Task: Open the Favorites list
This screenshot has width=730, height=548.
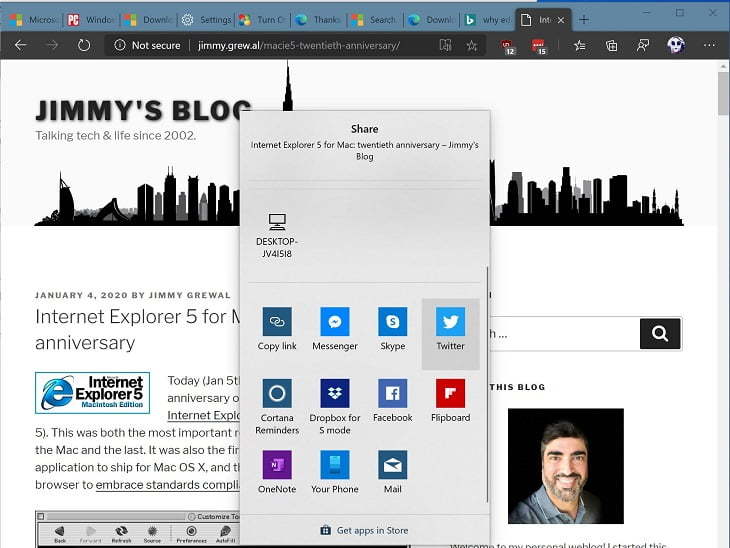Action: [x=580, y=45]
